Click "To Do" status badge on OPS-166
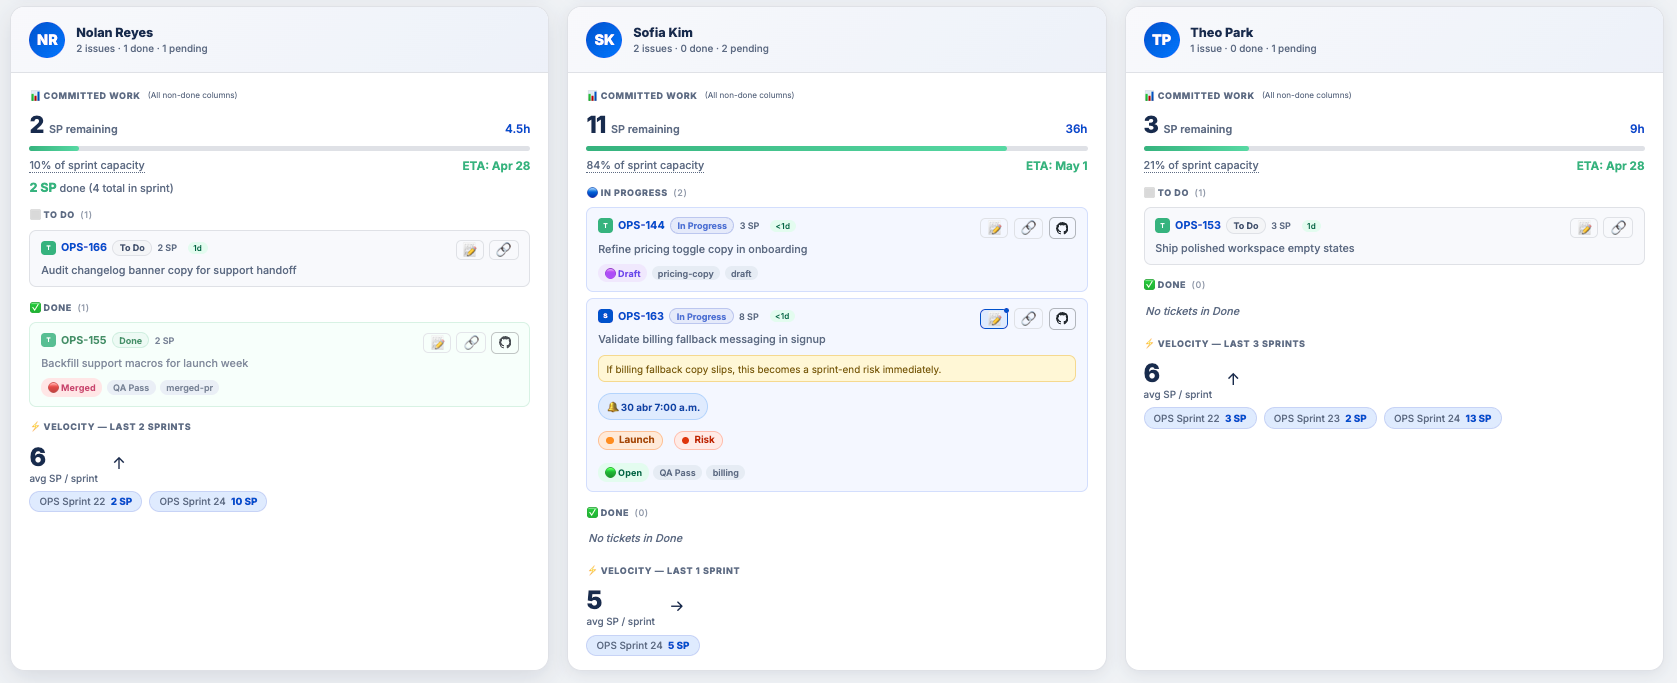 (132, 248)
